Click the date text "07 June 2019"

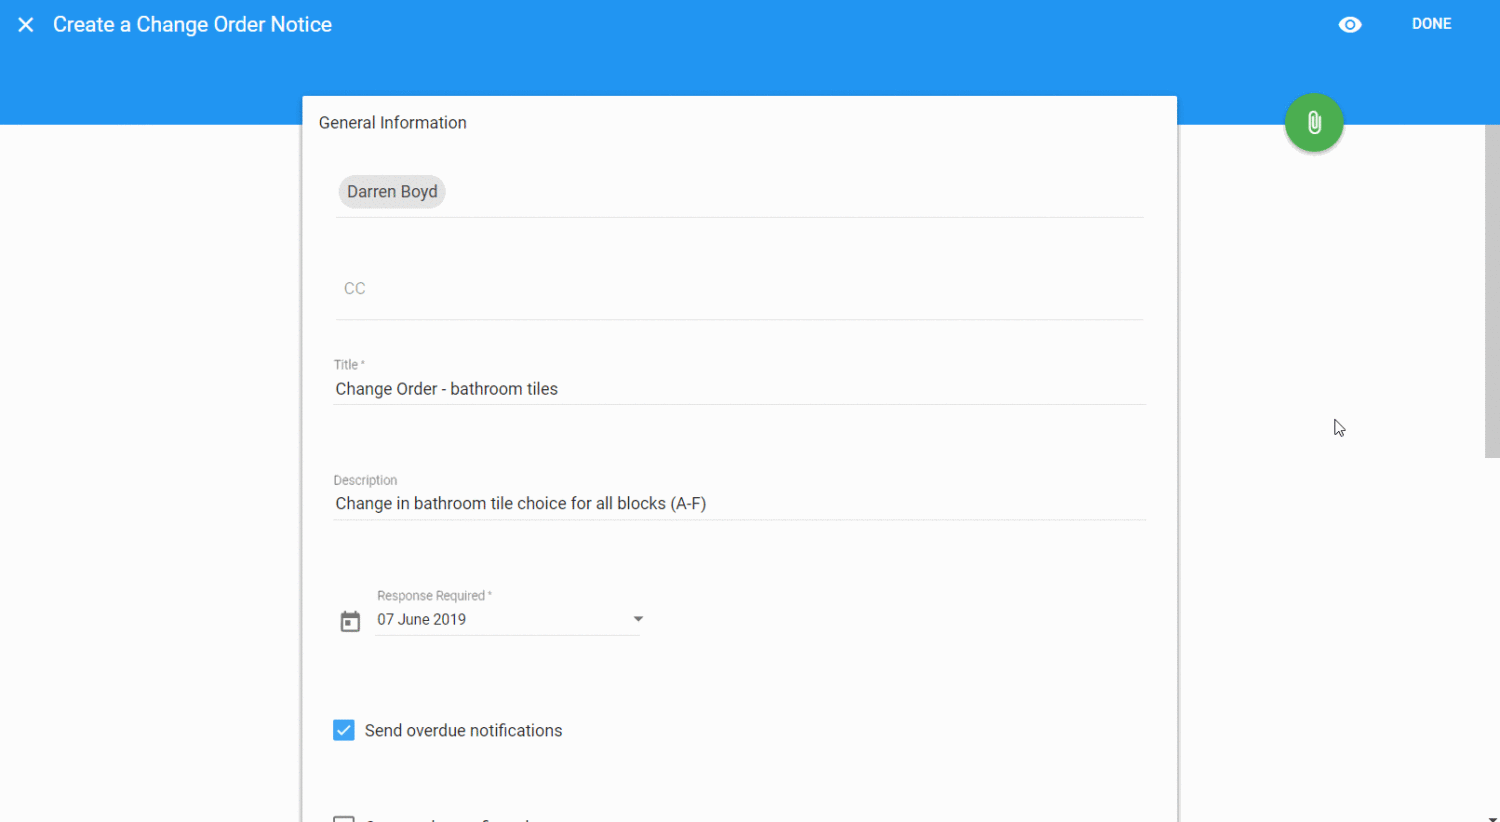coord(421,619)
